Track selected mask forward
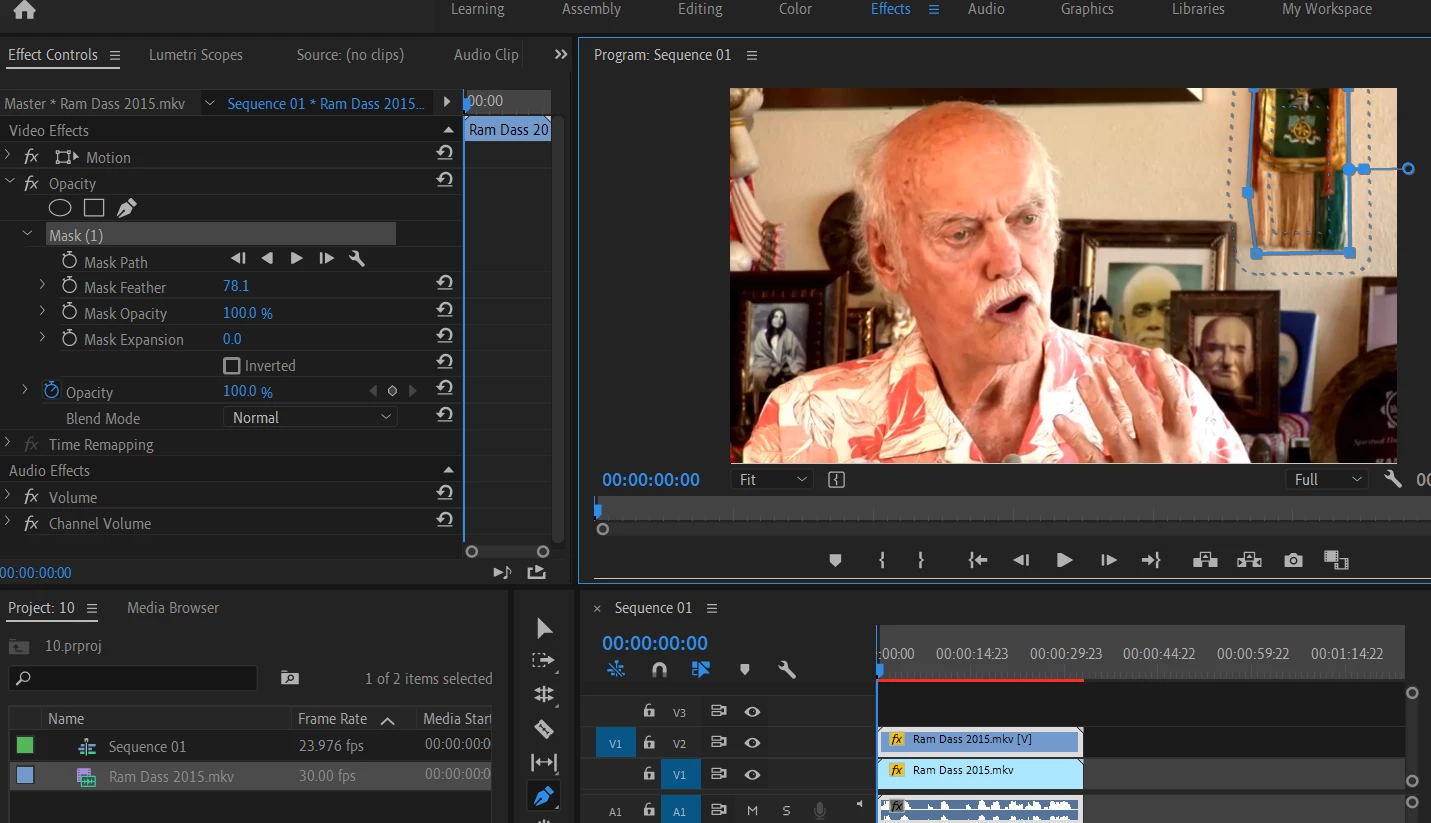The width and height of the screenshot is (1431, 823). point(296,258)
